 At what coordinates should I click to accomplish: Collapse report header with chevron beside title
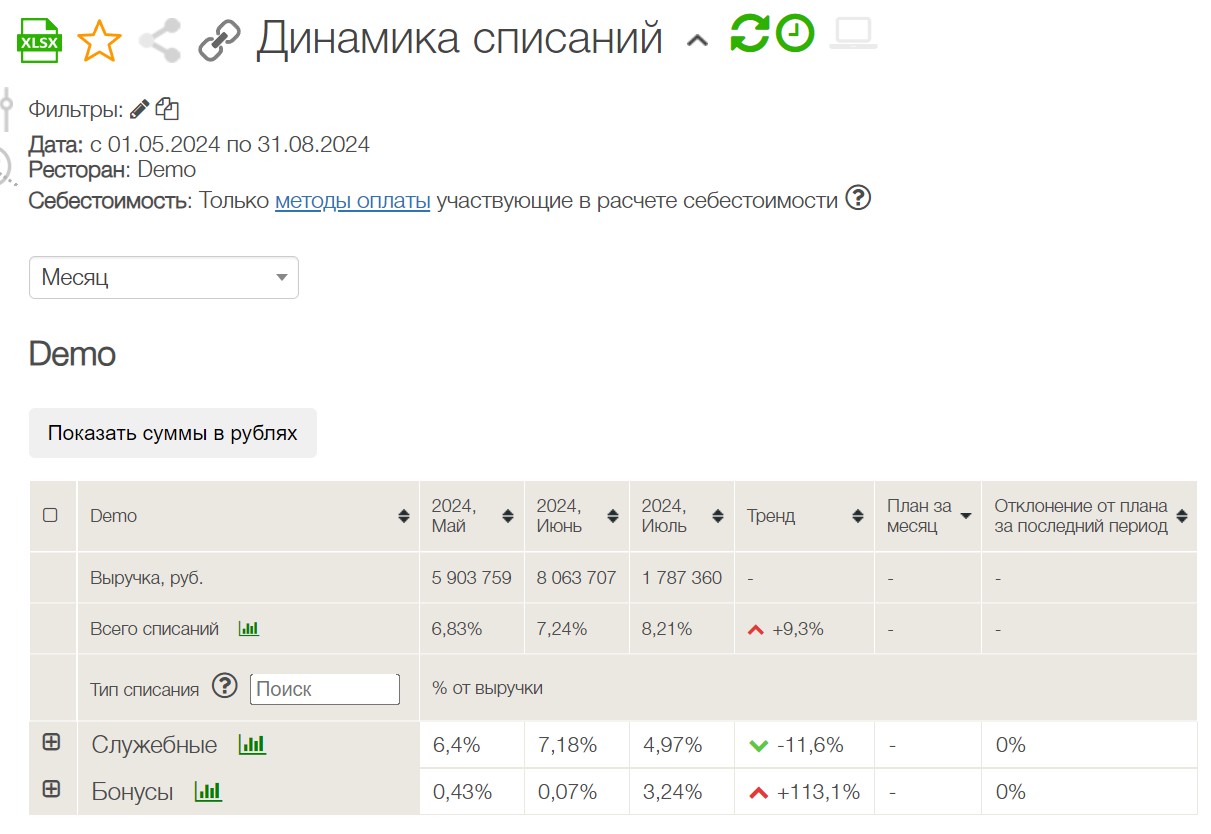coord(697,41)
